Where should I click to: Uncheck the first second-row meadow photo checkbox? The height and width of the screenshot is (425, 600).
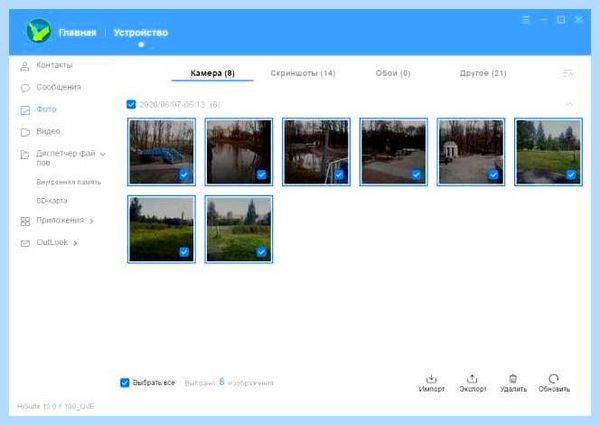(x=184, y=252)
